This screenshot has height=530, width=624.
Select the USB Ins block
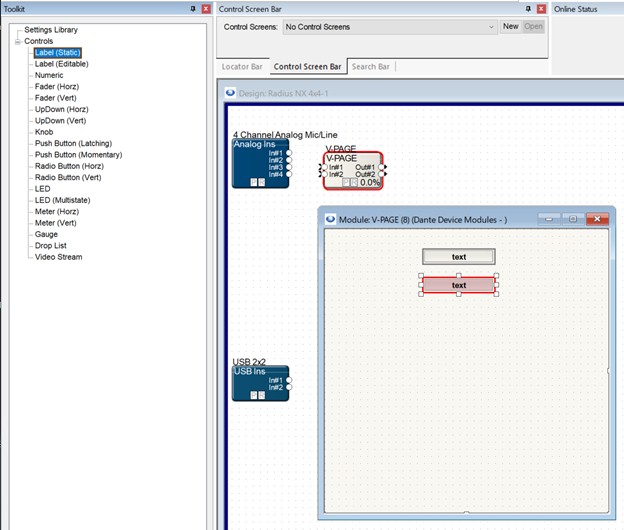point(260,384)
